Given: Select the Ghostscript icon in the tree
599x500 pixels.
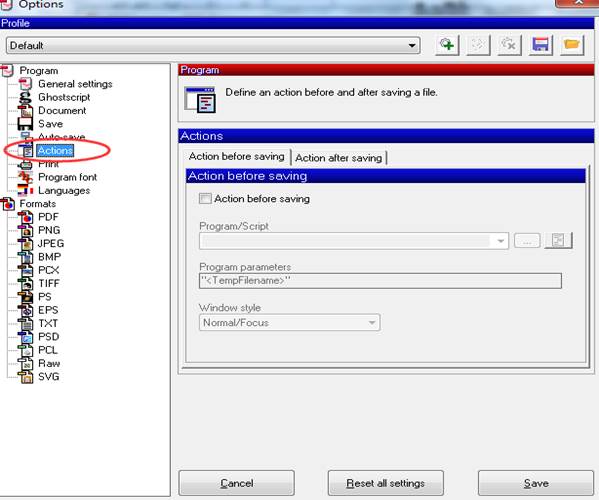Looking at the screenshot, I should [x=26, y=97].
